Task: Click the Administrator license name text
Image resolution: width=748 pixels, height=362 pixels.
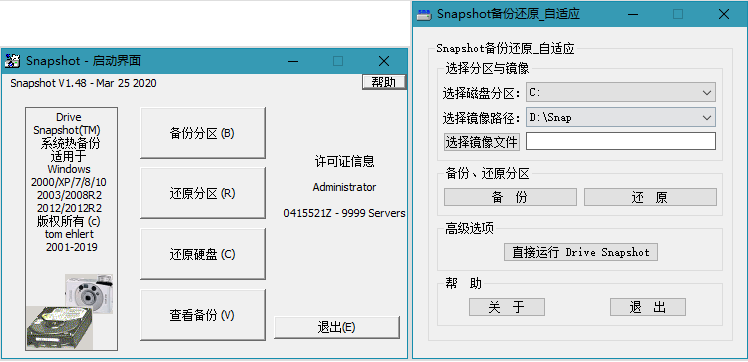Action: [344, 187]
